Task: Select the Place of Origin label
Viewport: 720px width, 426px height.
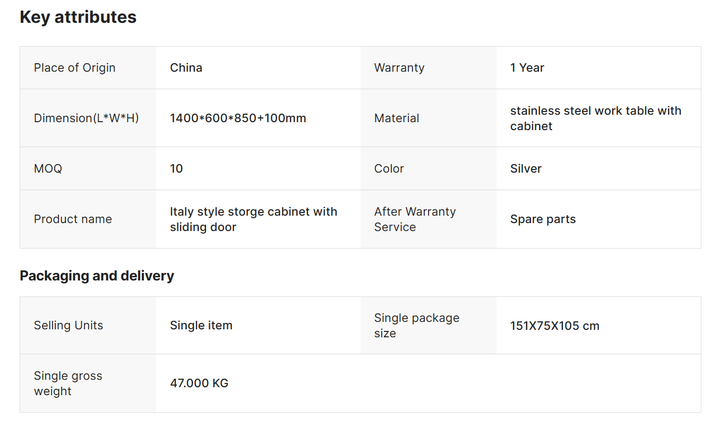Action: (x=74, y=68)
